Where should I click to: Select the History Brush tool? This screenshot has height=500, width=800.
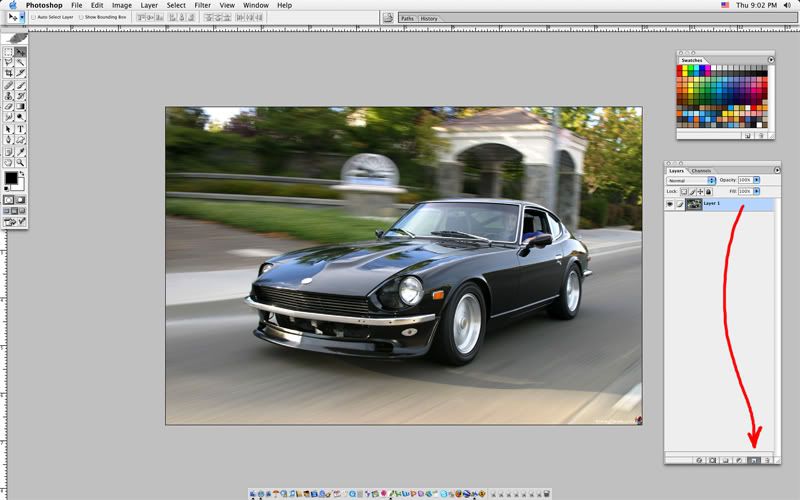[x=20, y=96]
